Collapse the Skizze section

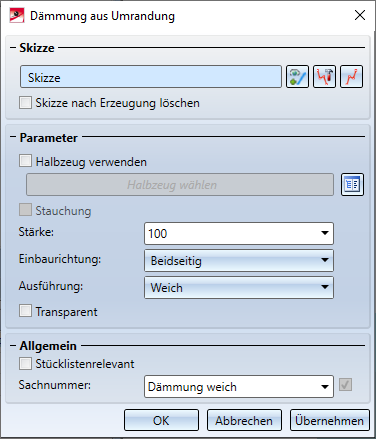pos(13,48)
